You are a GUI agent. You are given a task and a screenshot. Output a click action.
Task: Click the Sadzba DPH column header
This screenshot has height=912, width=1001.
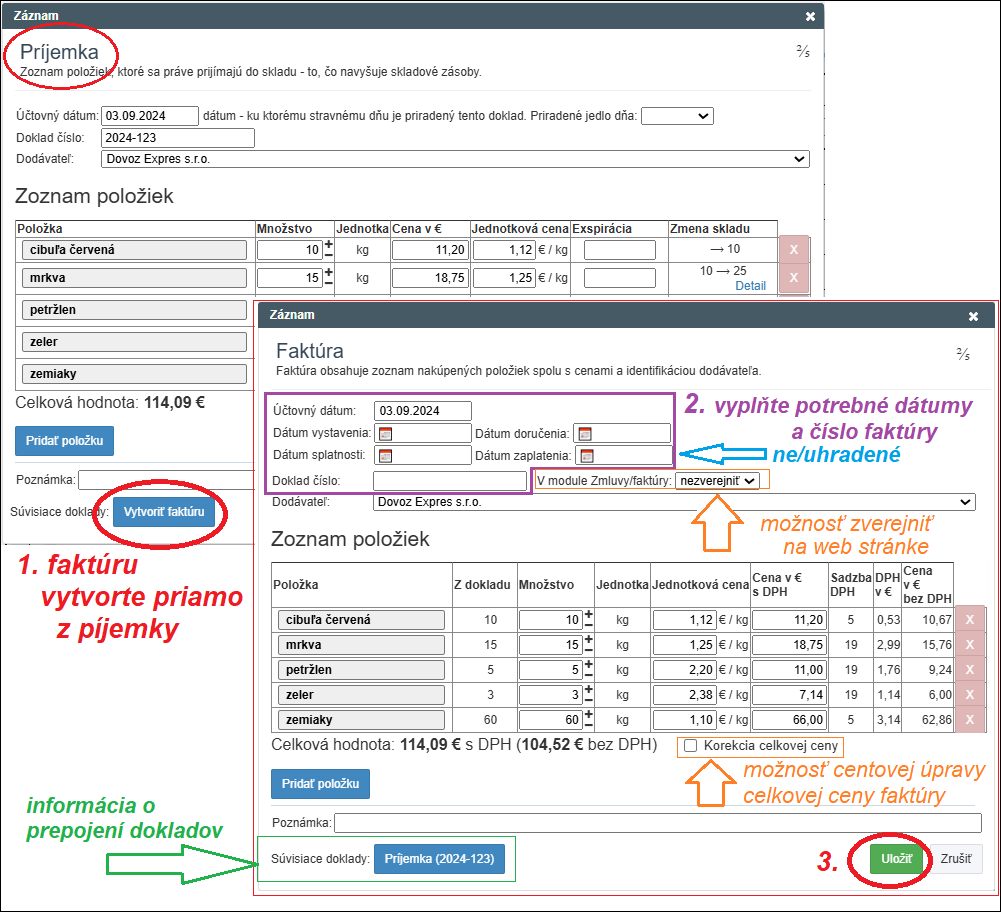(850, 585)
